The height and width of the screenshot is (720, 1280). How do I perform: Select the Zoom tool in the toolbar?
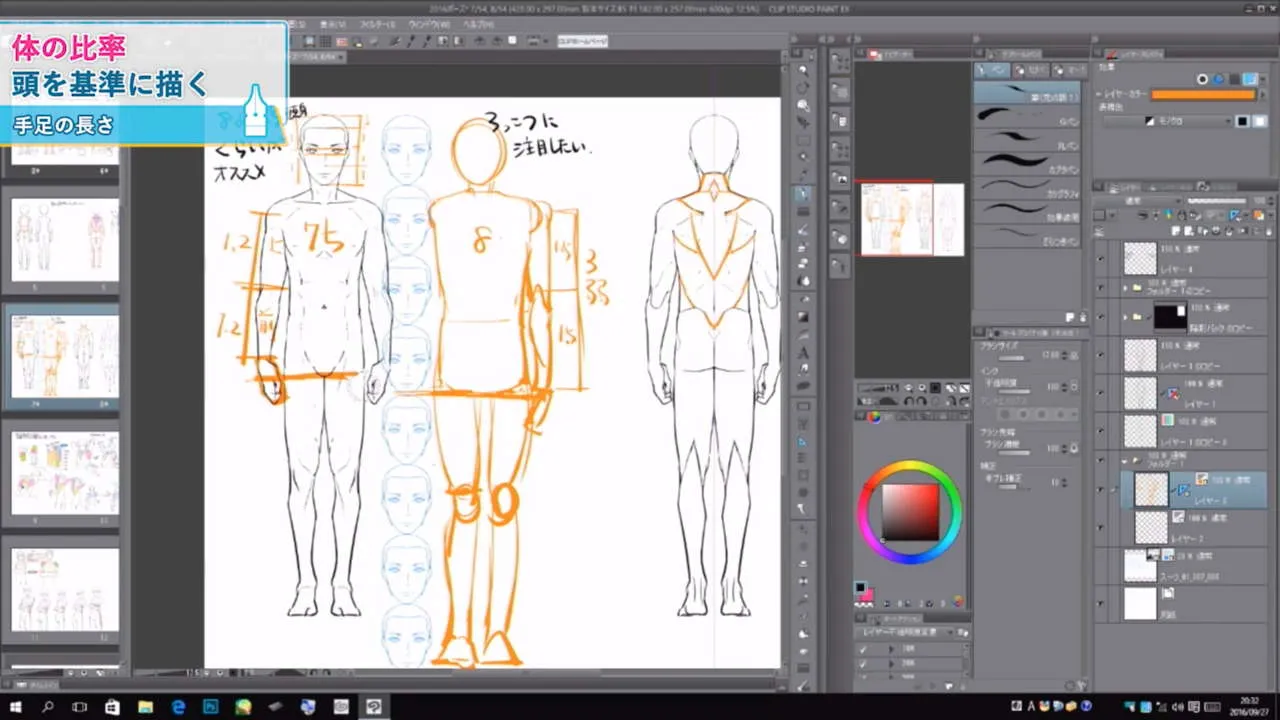pos(804,69)
